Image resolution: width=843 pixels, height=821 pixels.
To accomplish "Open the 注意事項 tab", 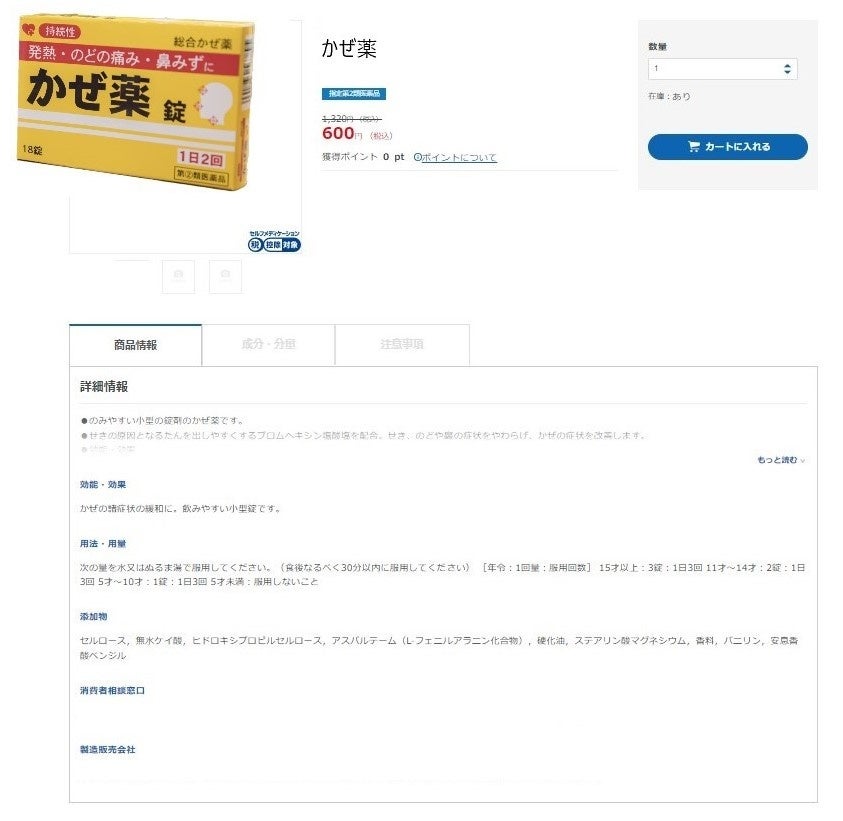I will click(x=402, y=345).
